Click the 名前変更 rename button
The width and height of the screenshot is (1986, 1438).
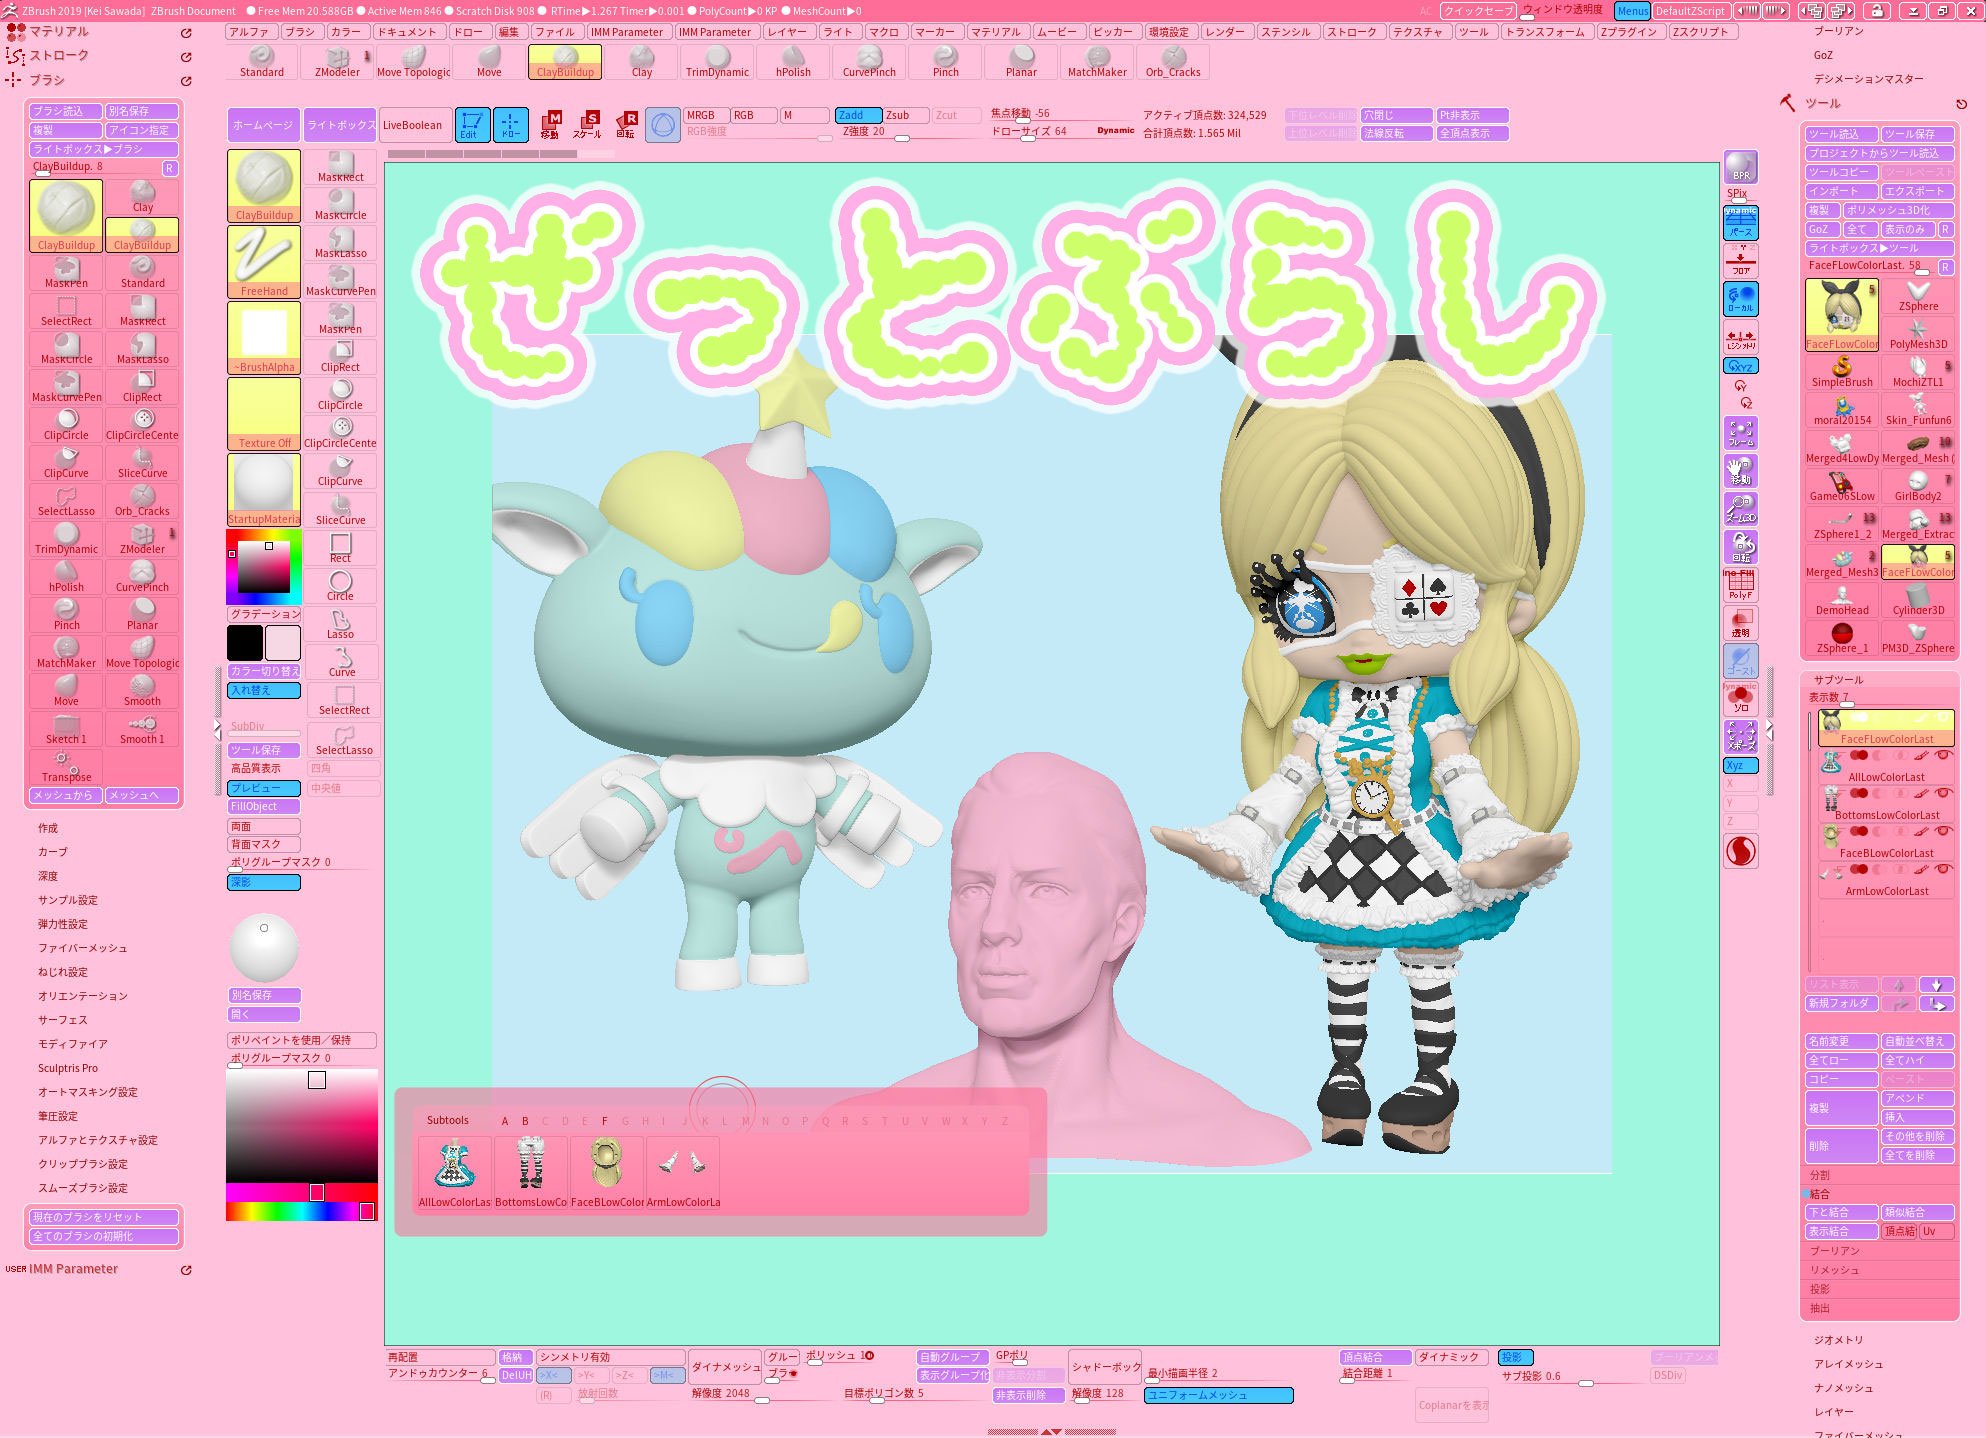pyautogui.click(x=1841, y=1041)
